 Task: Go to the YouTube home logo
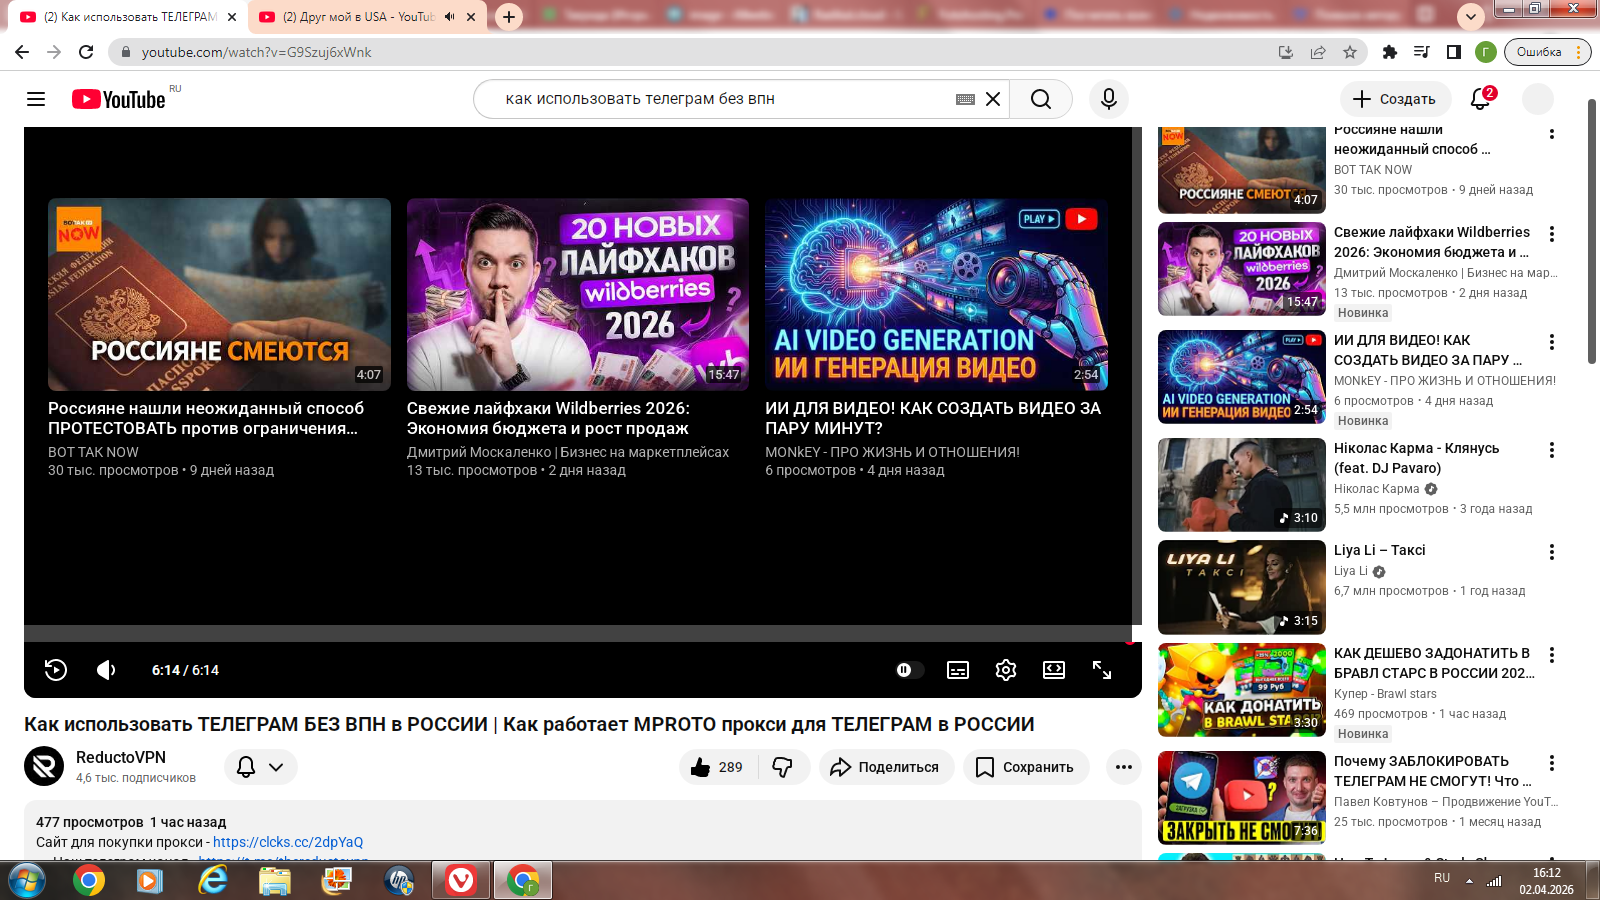point(118,99)
